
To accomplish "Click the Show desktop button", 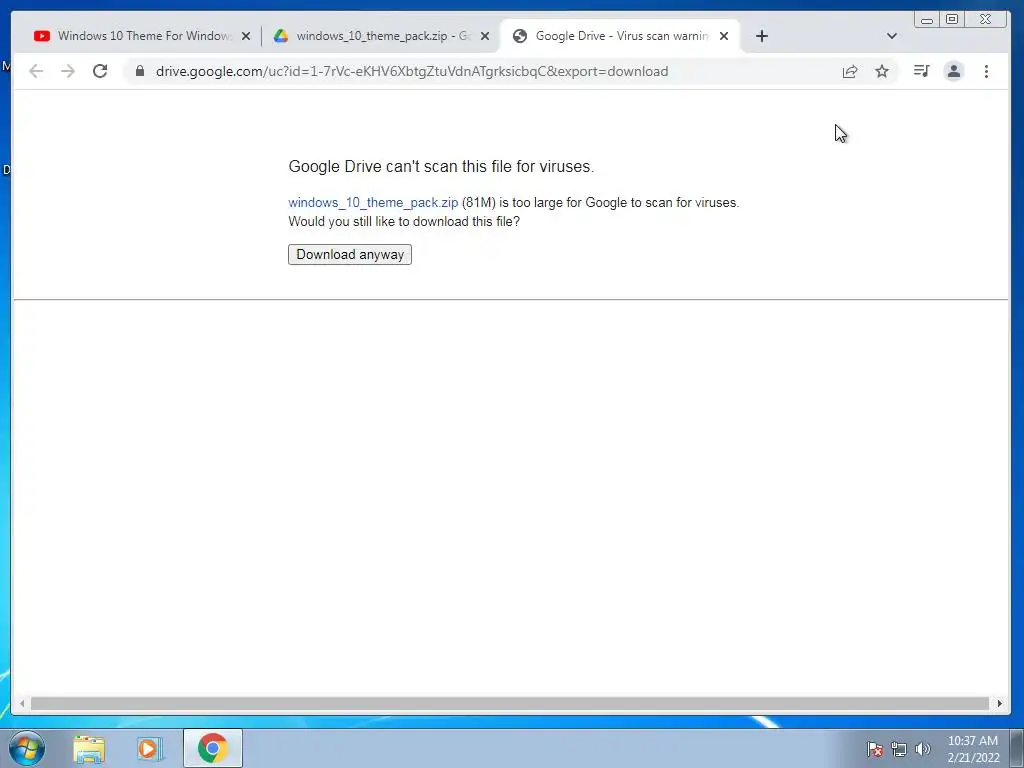I will pos(1017,748).
